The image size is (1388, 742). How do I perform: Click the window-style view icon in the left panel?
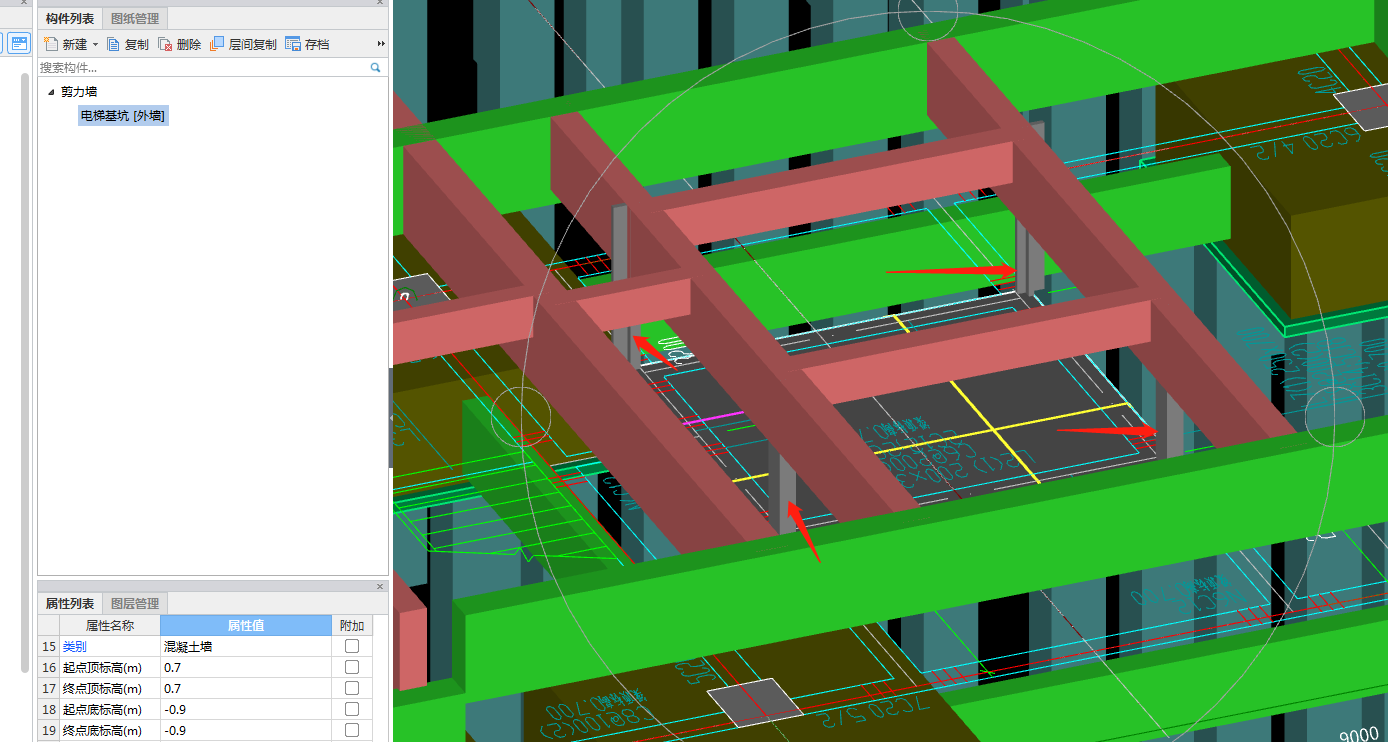point(20,43)
